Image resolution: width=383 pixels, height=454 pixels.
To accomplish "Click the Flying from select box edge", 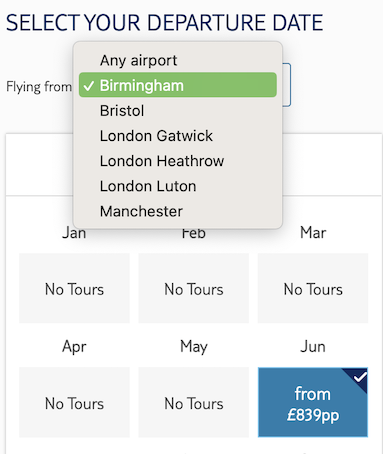I will [287, 85].
